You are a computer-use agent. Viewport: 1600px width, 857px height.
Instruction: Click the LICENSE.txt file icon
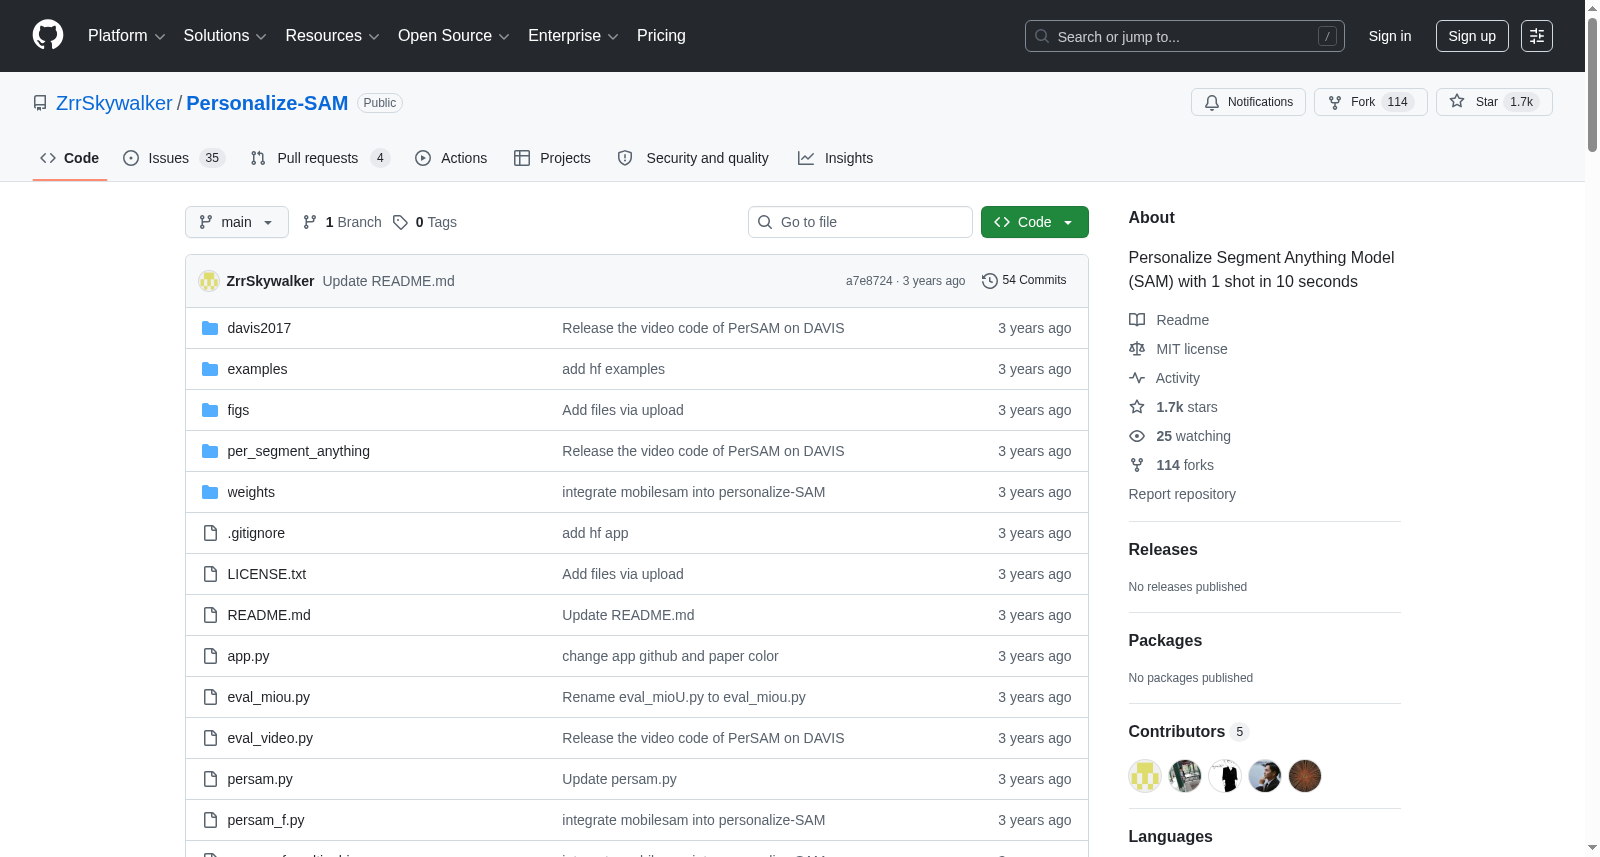coord(210,574)
